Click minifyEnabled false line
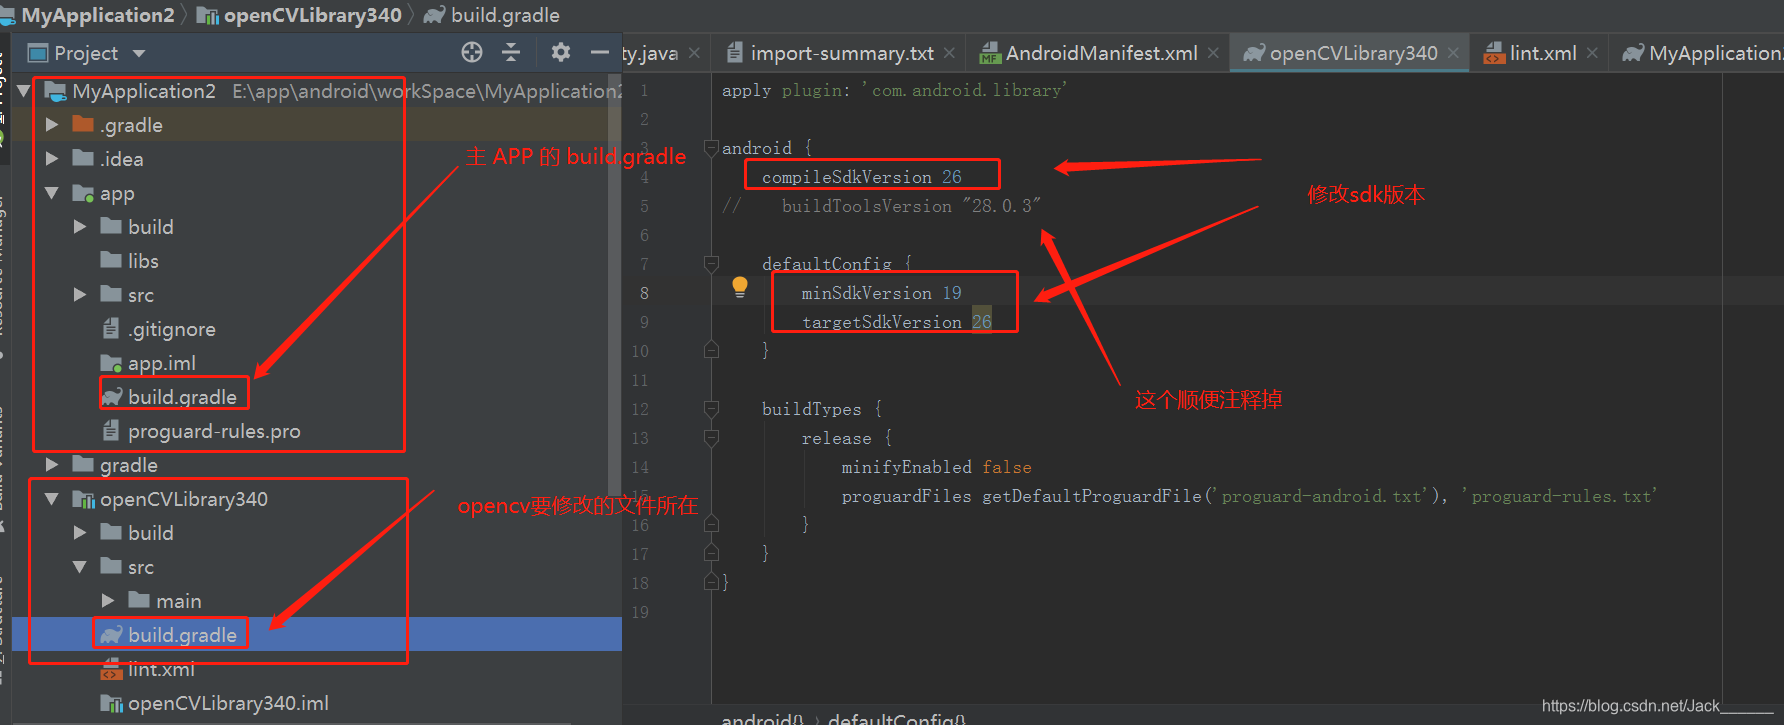Viewport: 1784px width, 725px height. 936,467
